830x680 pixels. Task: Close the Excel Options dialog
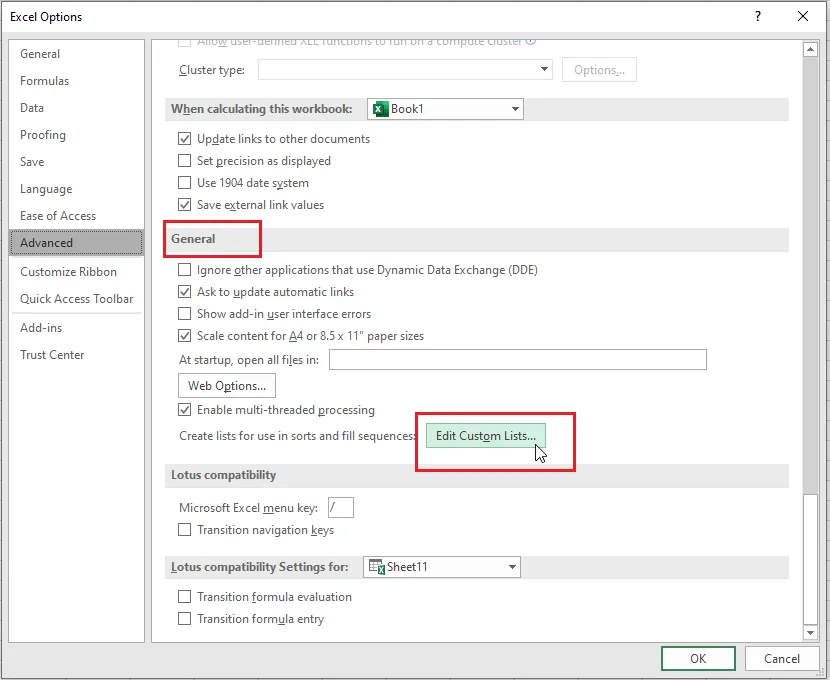click(802, 16)
